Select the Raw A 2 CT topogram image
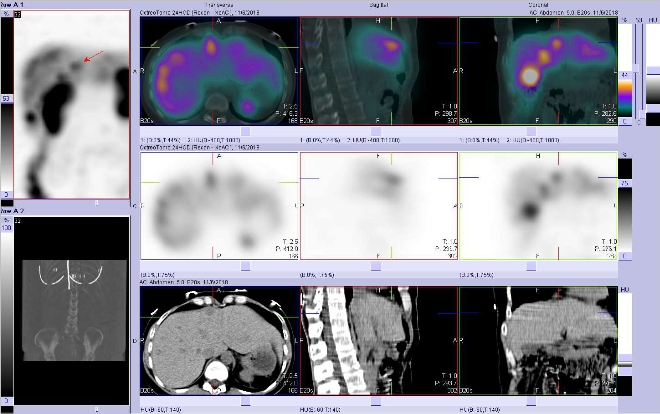Viewport: 660px width, 414px height. [72, 311]
